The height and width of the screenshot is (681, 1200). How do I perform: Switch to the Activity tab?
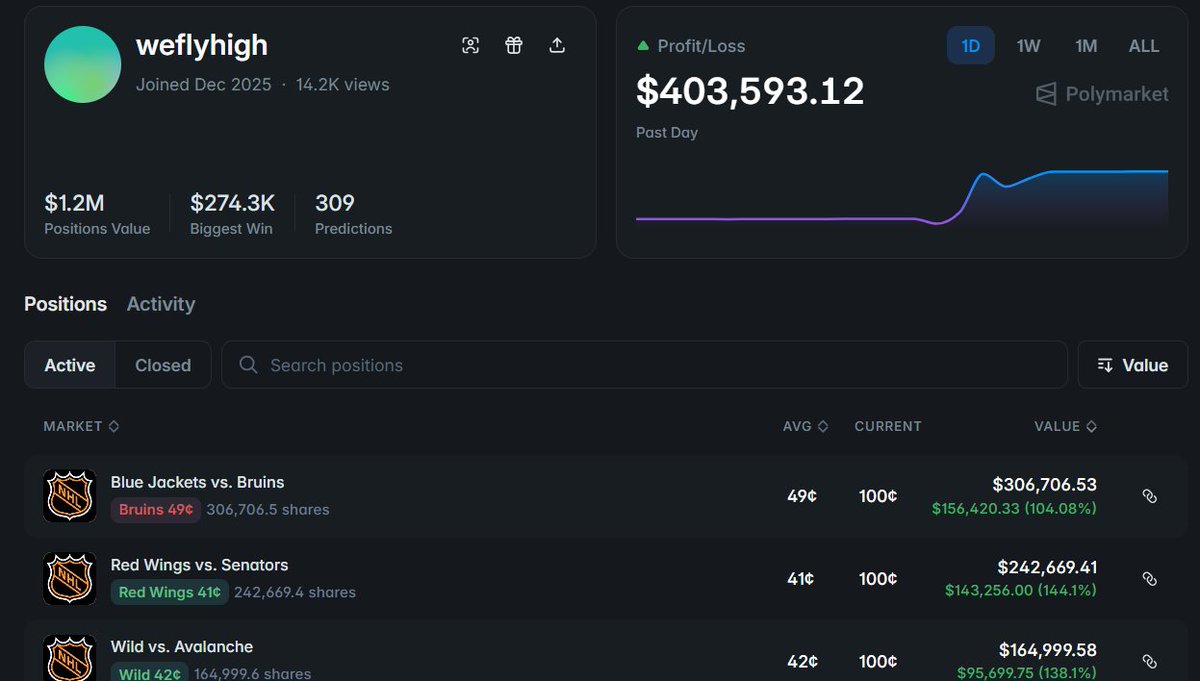pos(161,304)
